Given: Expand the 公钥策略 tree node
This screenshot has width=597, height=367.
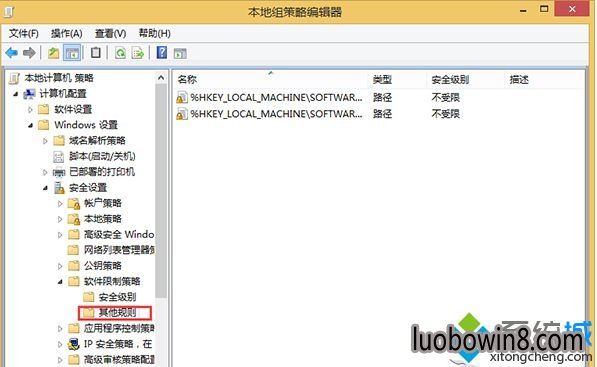Looking at the screenshot, I should 60,266.
